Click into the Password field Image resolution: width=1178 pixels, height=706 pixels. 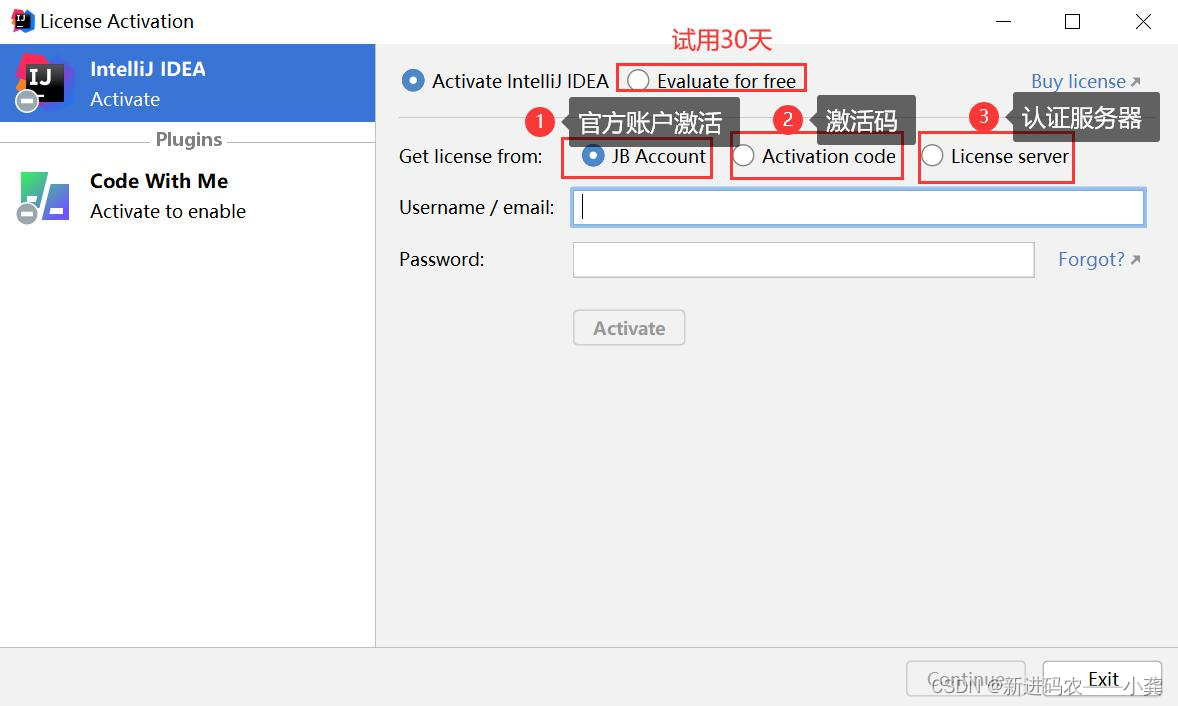coord(803,260)
